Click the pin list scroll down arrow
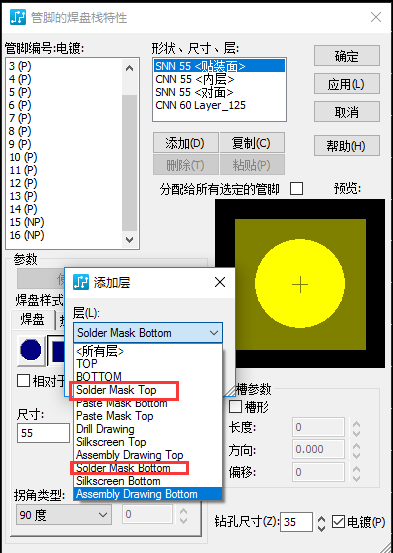Screen dimensions: 393x553 tap(129, 240)
